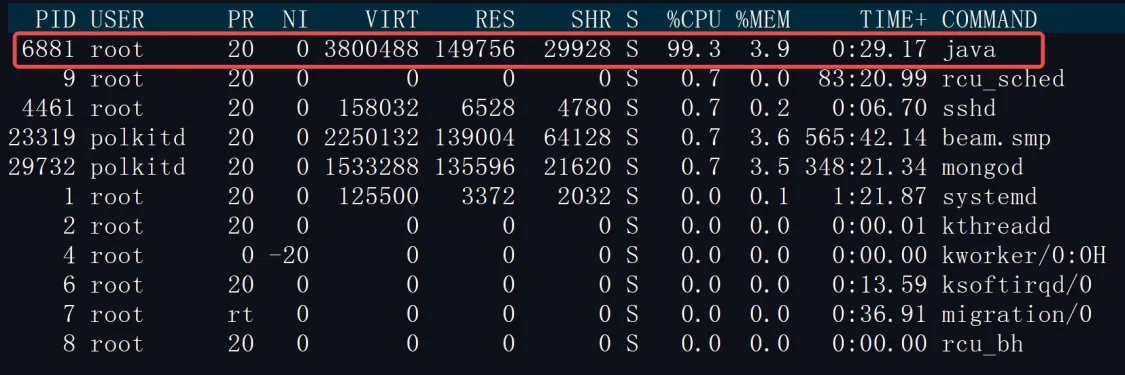Click the VIRT value 1533288
The image size is (1125, 375).
(x=372, y=168)
